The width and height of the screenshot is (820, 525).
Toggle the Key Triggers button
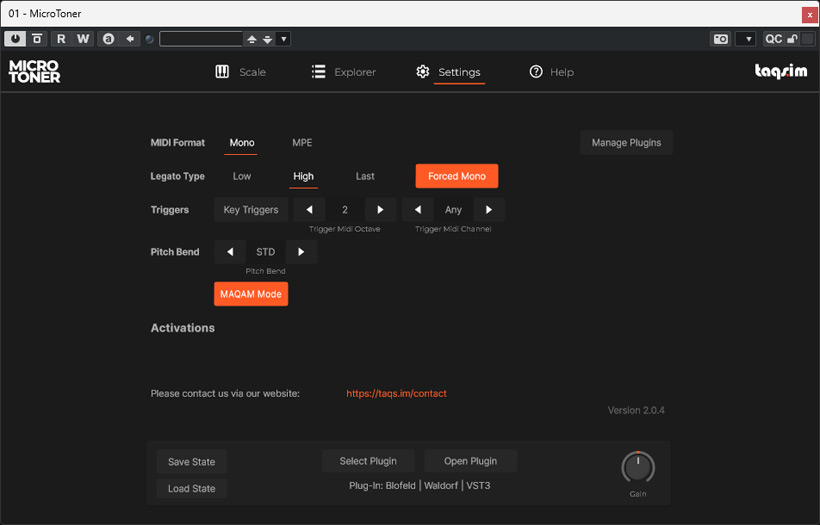251,210
